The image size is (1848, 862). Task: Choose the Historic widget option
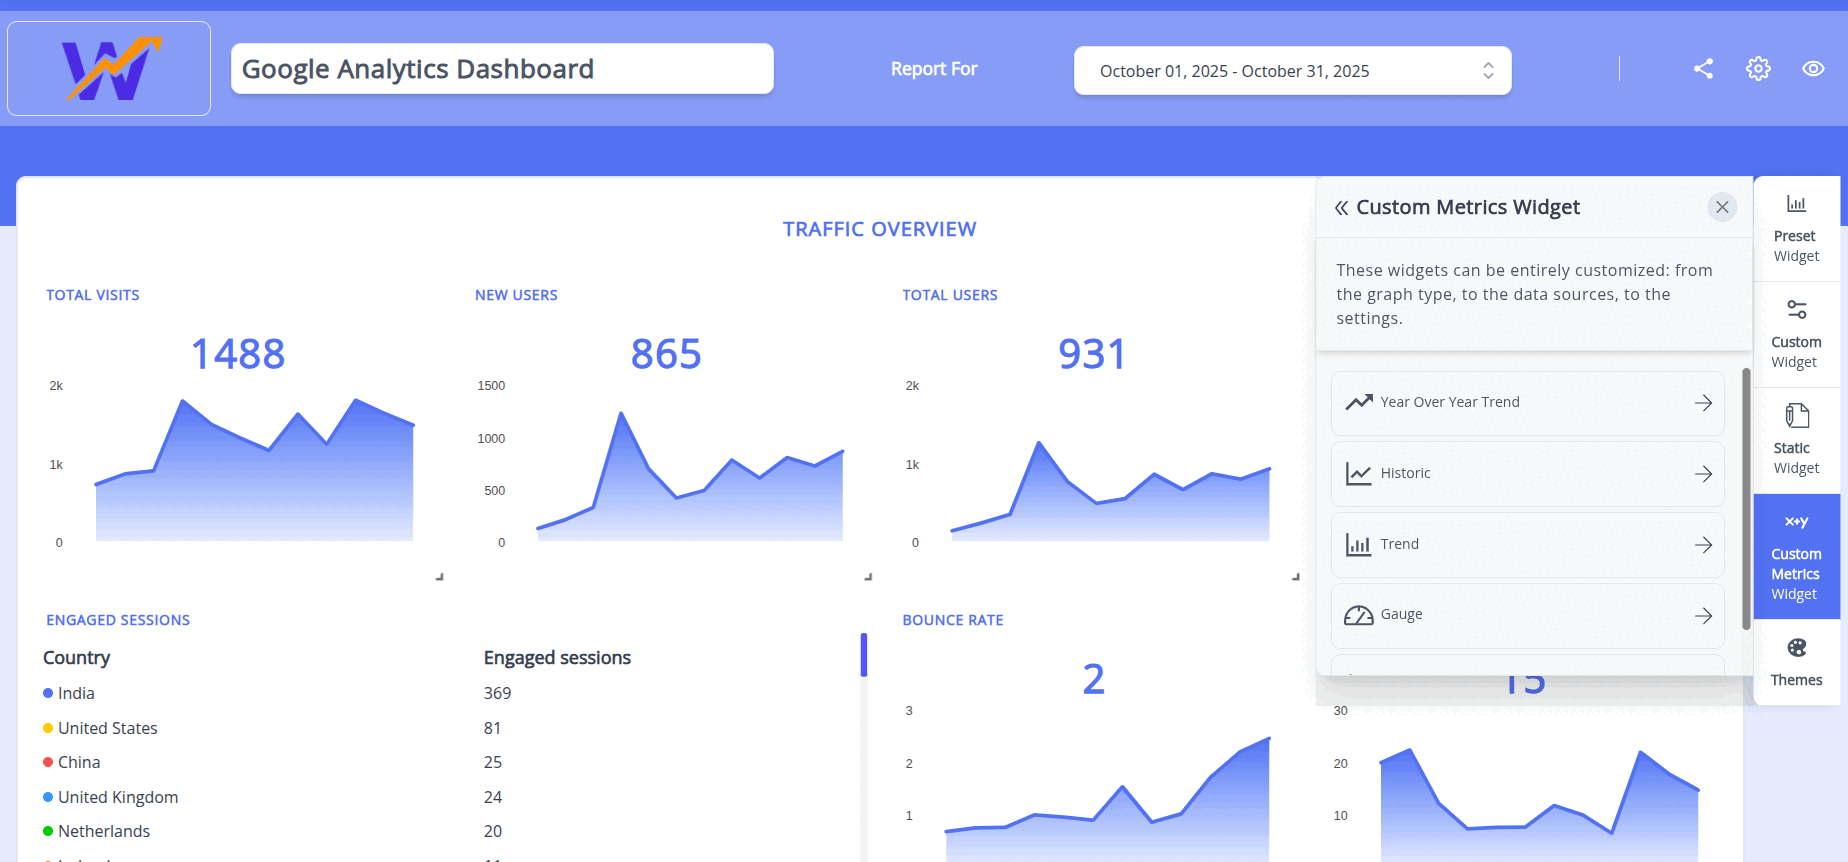(x=1526, y=474)
